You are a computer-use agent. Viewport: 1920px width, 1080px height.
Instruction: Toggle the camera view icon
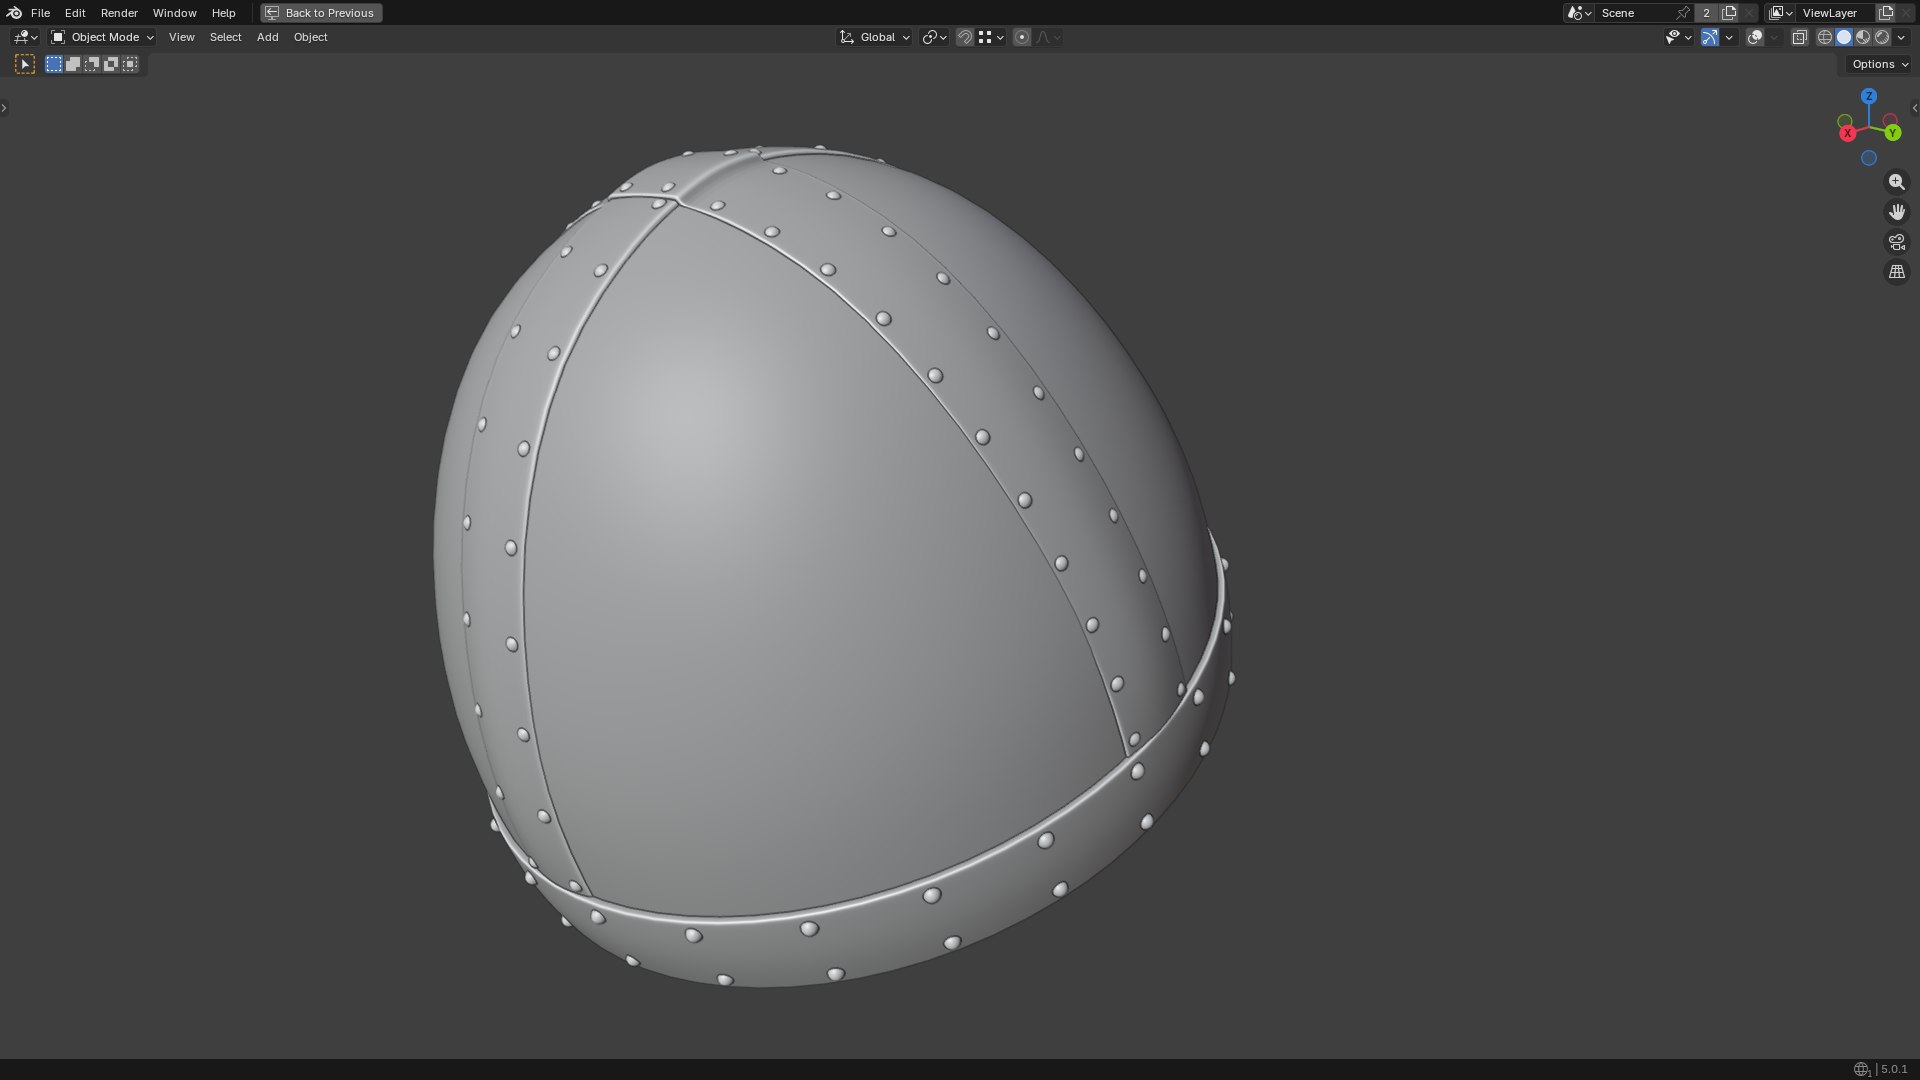1897,242
